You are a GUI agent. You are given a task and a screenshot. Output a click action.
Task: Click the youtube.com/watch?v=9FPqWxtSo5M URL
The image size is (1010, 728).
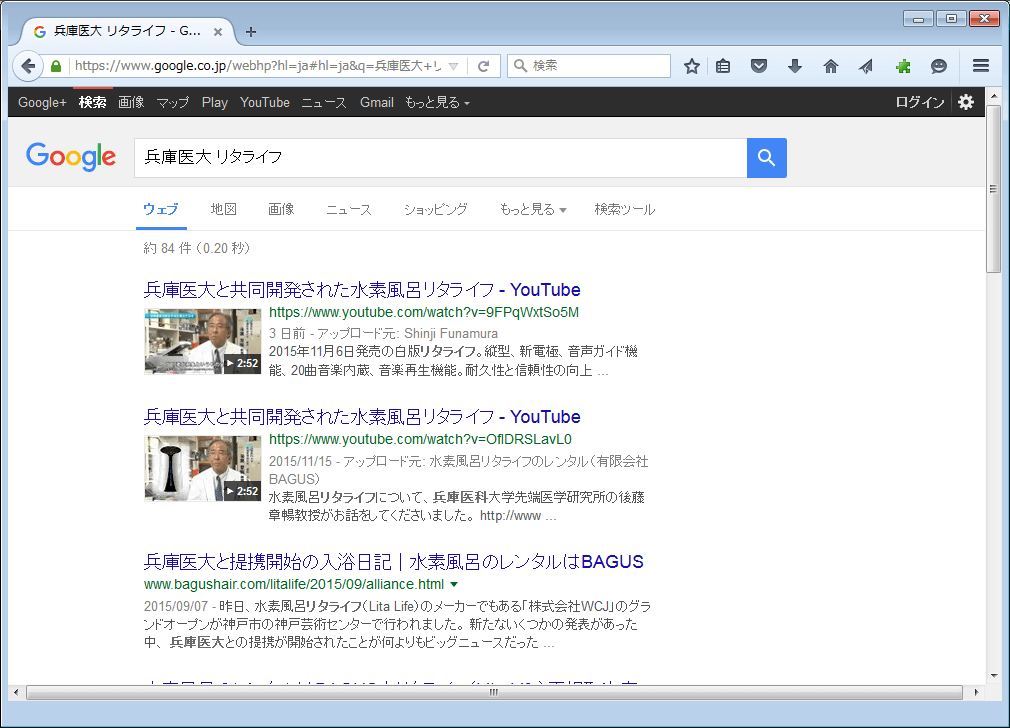[424, 312]
